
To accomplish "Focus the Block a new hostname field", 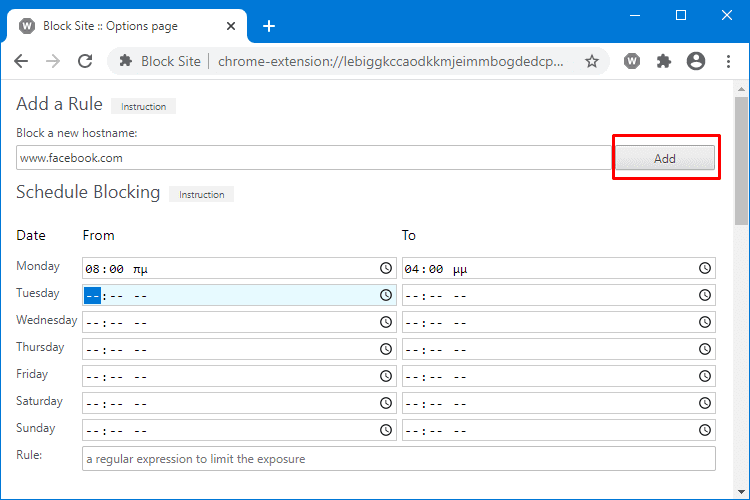I will click(x=314, y=158).
